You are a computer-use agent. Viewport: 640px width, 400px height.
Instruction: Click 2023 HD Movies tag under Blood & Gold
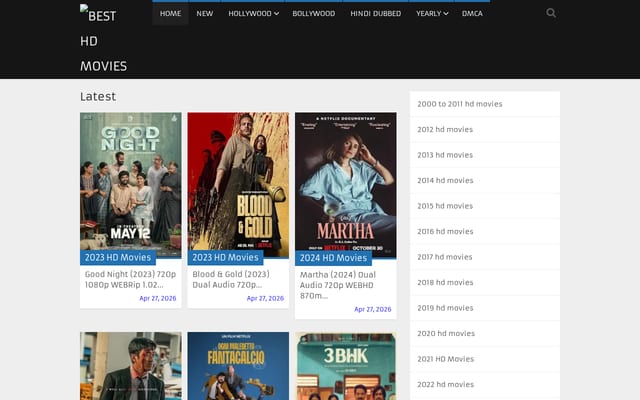225,258
